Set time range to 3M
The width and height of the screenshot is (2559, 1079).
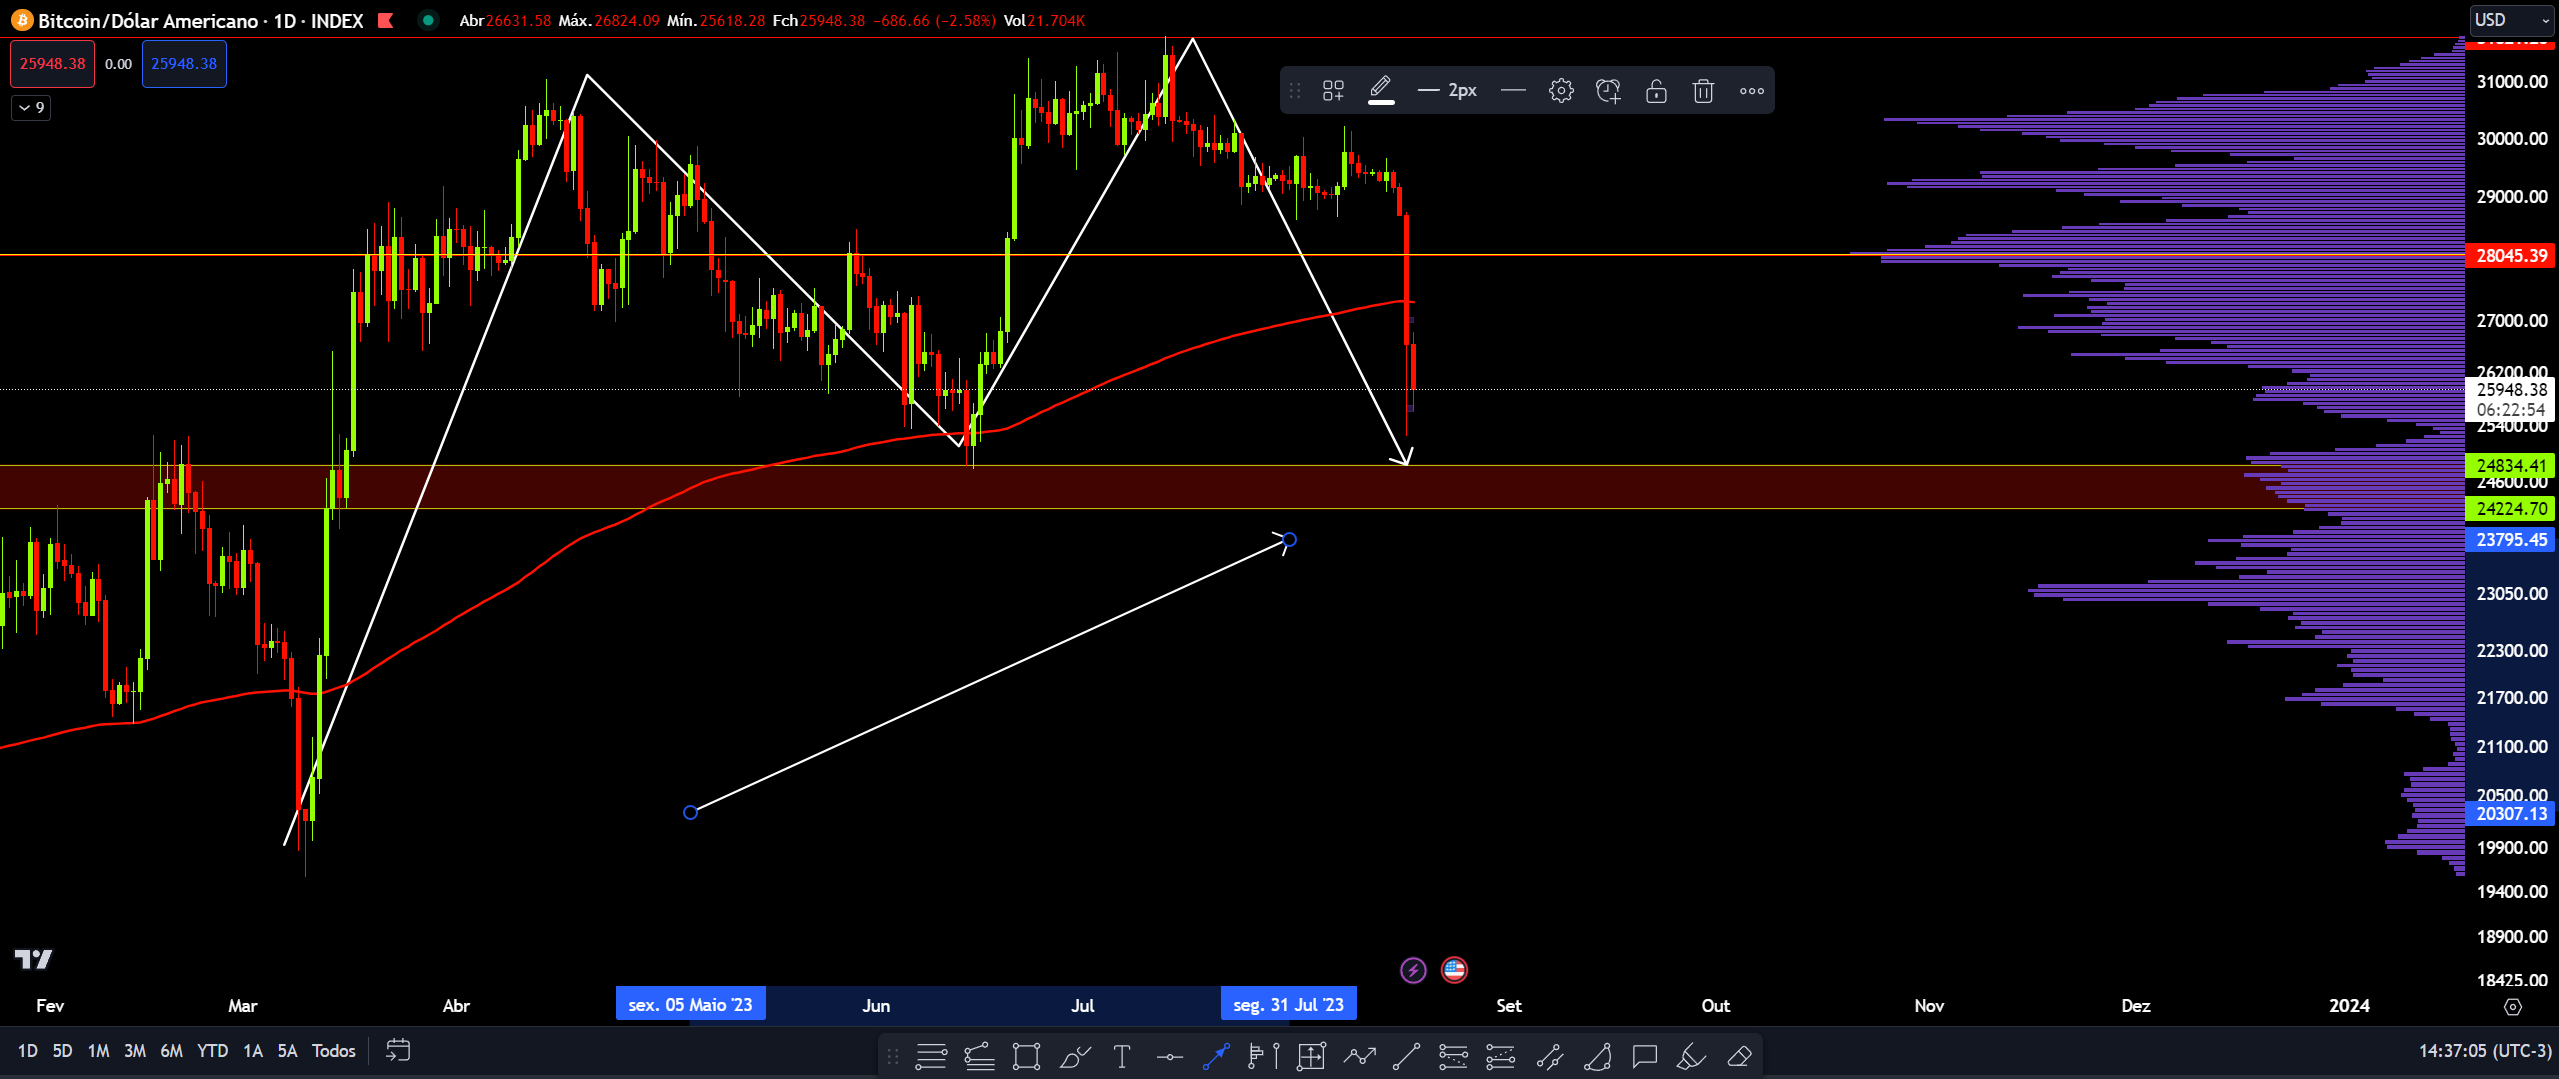pos(135,1051)
